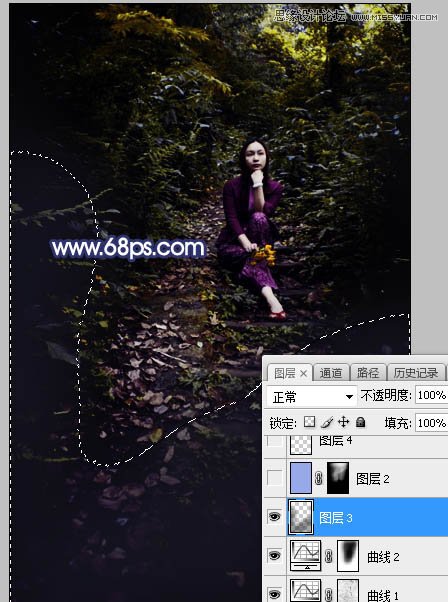Select the layer named 图层 3
The image size is (448, 602).
coord(336,518)
